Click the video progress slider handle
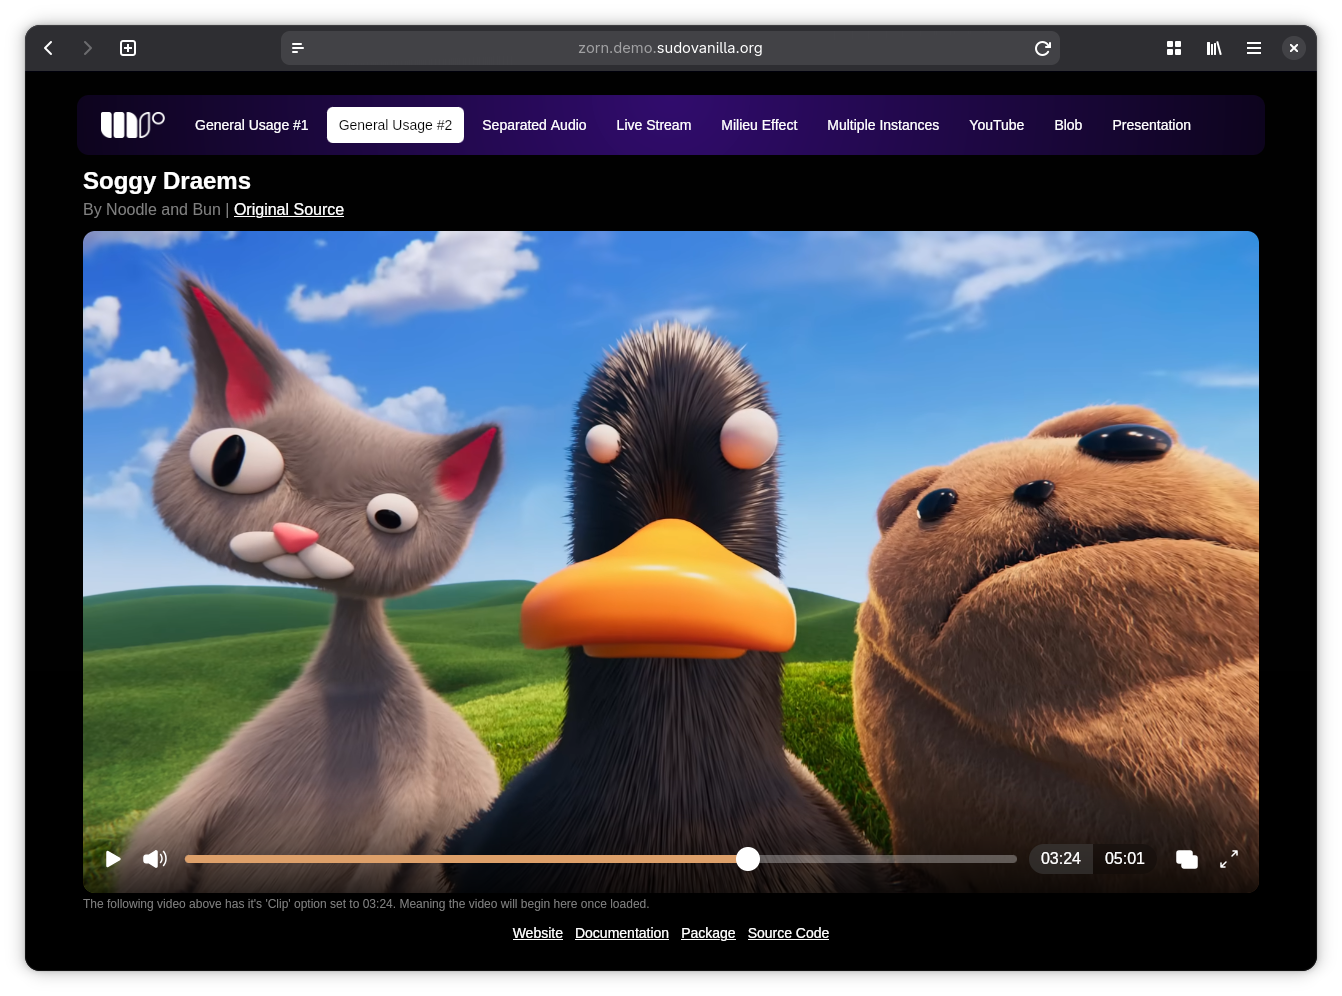1342x996 pixels. (748, 859)
